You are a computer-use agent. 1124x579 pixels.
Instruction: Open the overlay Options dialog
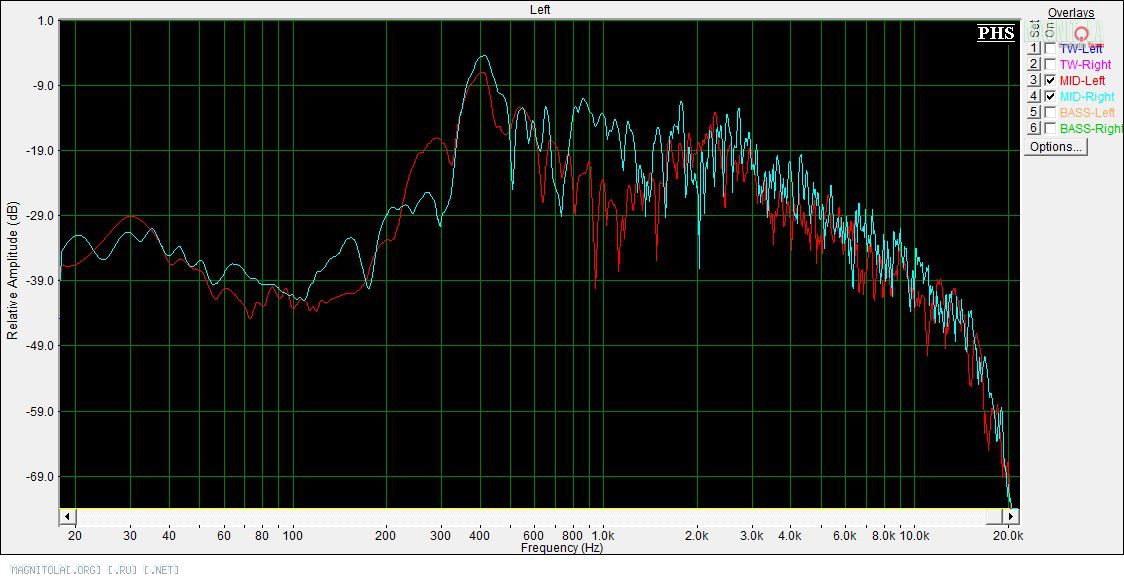point(1056,147)
